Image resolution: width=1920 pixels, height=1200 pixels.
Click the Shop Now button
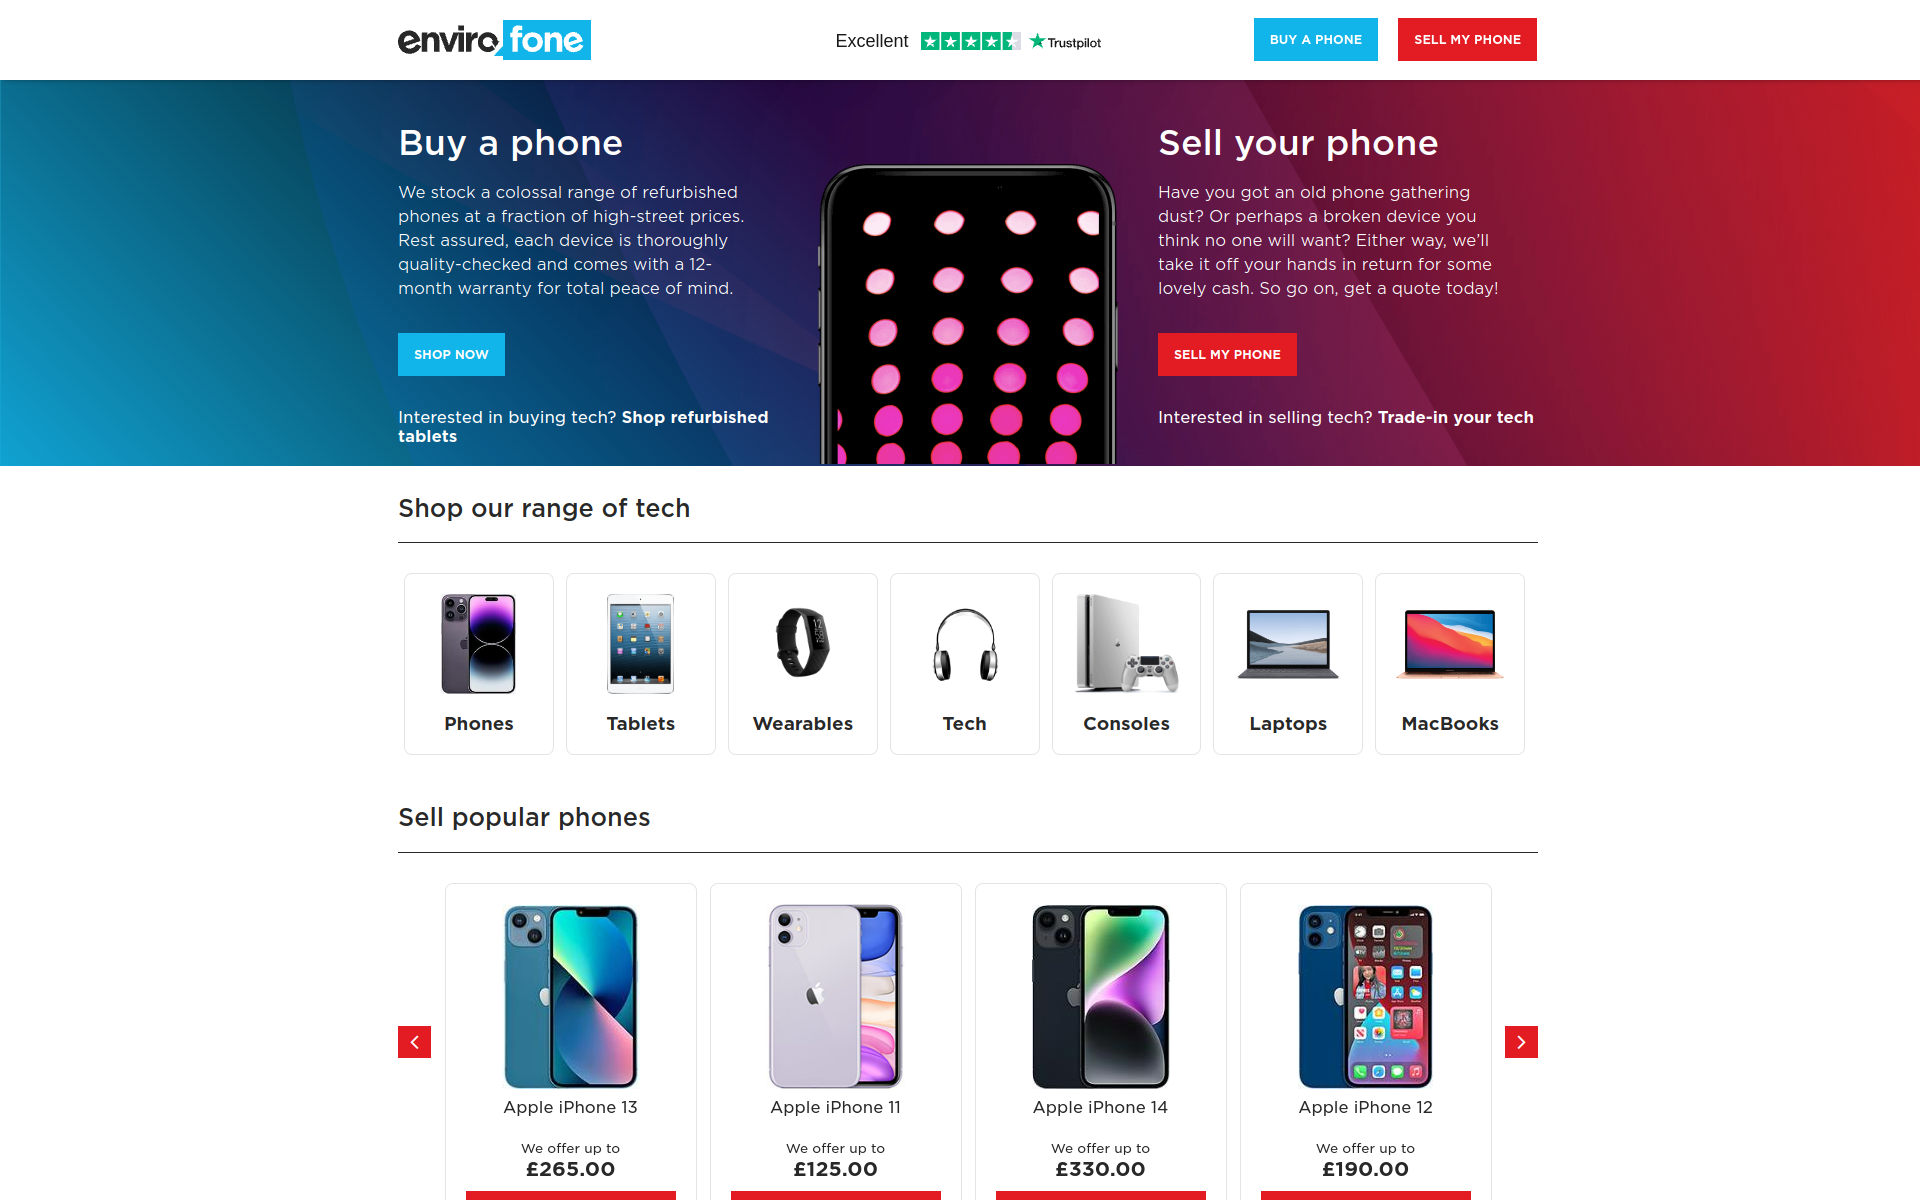(451, 355)
